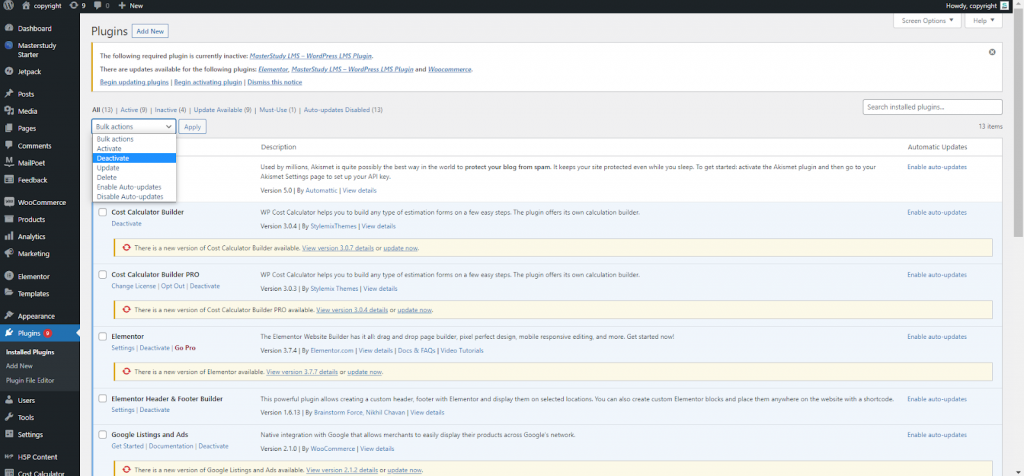Open Dashboard from the sidebar
Image resolution: width=1024 pixels, height=476 pixels.
click(x=34, y=28)
